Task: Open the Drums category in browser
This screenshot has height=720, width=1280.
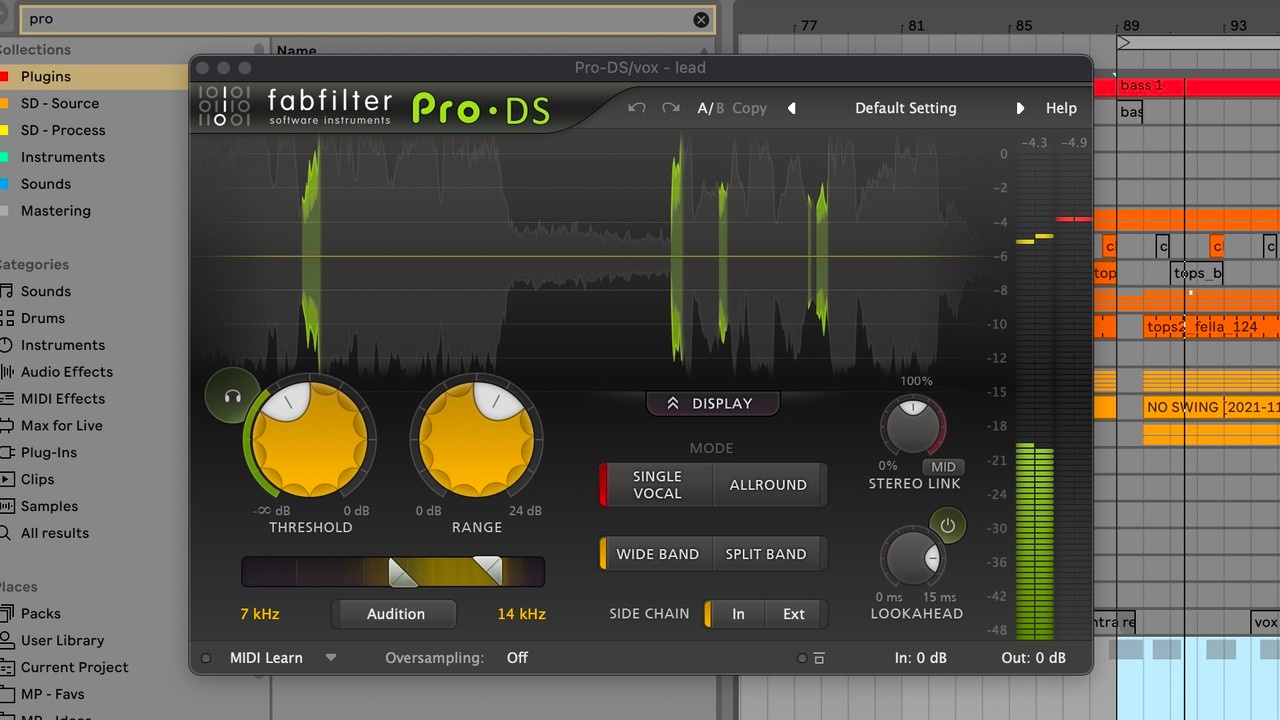Action: pyautogui.click(x=43, y=318)
